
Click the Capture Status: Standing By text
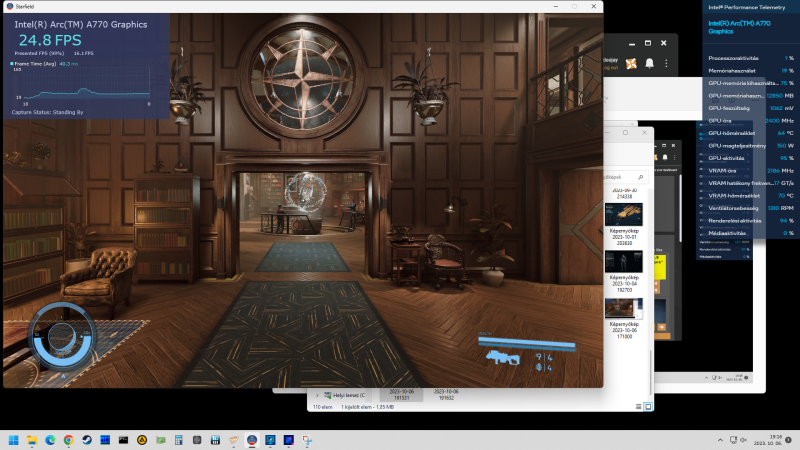pos(47,112)
